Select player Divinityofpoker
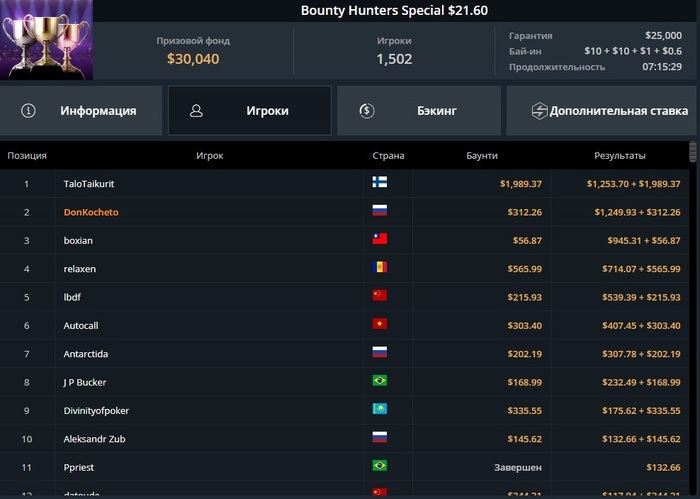 (x=96, y=411)
